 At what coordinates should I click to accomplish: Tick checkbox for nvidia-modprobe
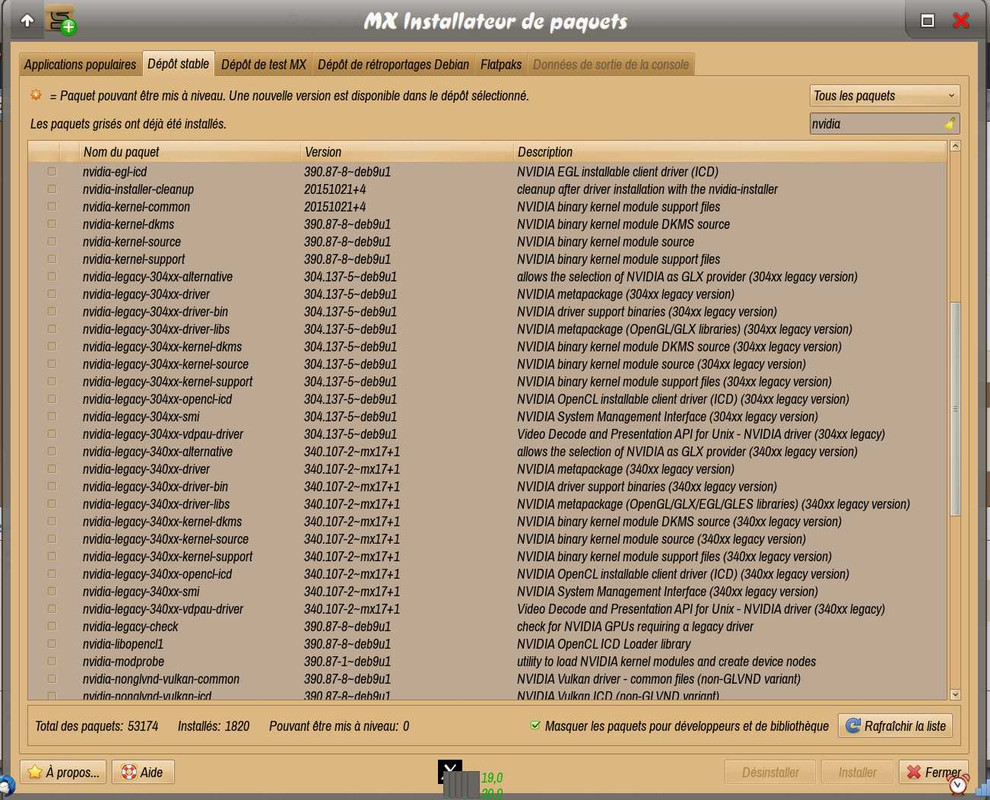coord(52,661)
